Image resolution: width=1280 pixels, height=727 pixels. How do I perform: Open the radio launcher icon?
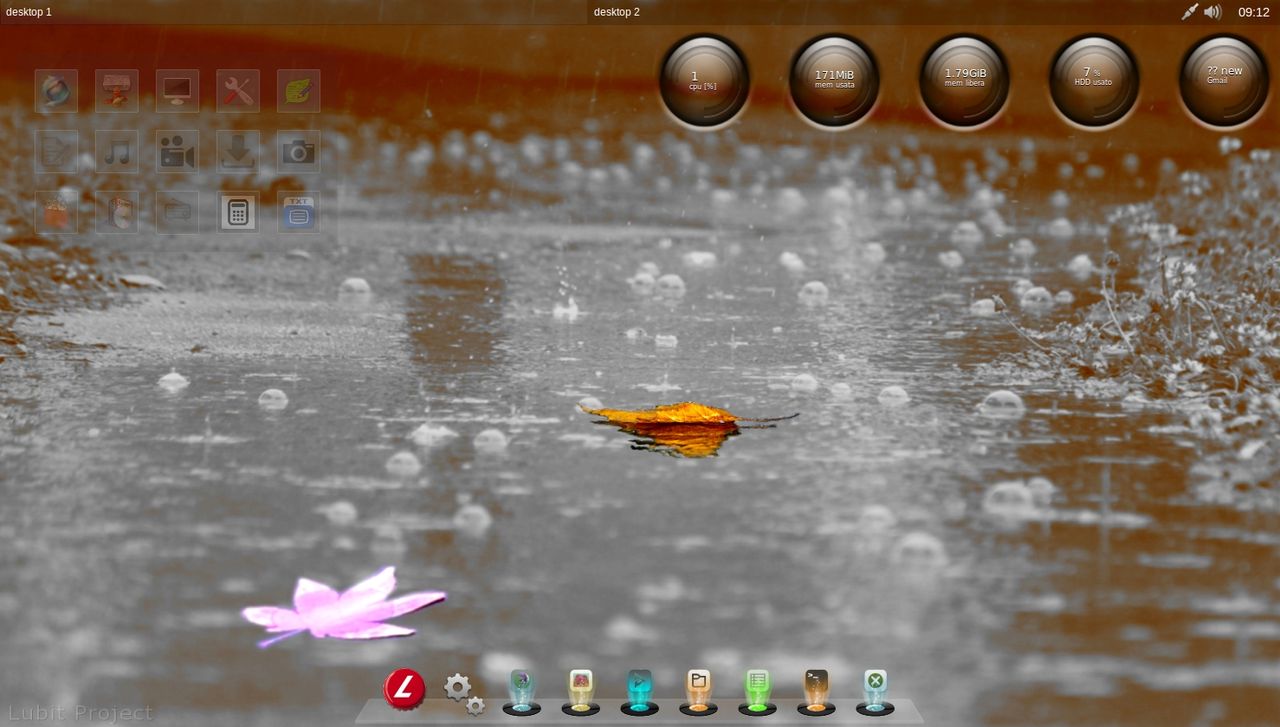point(178,212)
